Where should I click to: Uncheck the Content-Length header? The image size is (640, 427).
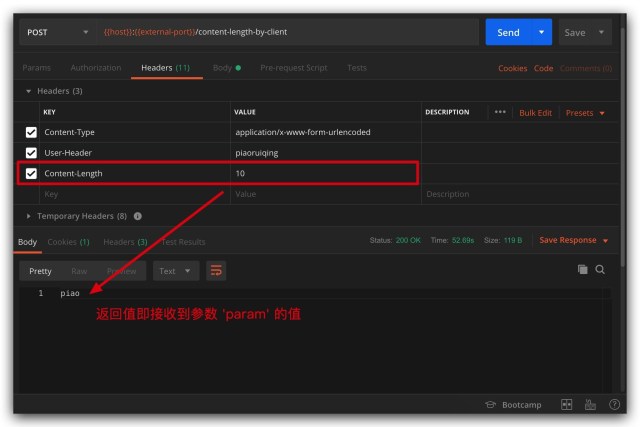(31, 173)
